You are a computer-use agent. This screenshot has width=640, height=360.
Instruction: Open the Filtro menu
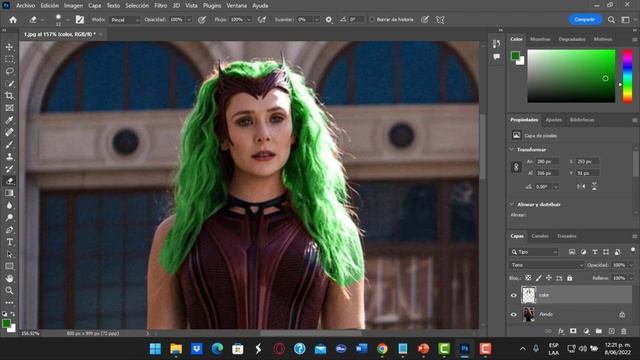(160, 6)
